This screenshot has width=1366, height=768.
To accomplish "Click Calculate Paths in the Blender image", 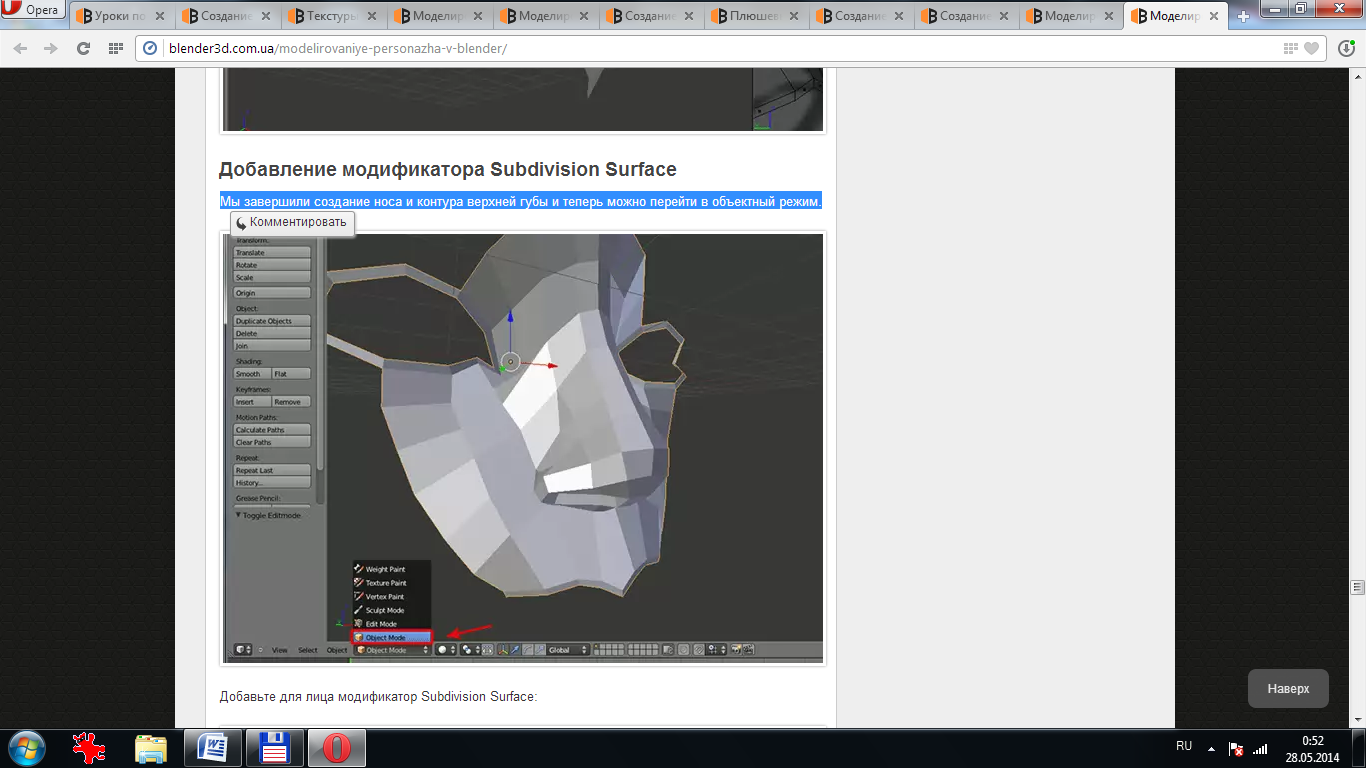I will pos(272,430).
